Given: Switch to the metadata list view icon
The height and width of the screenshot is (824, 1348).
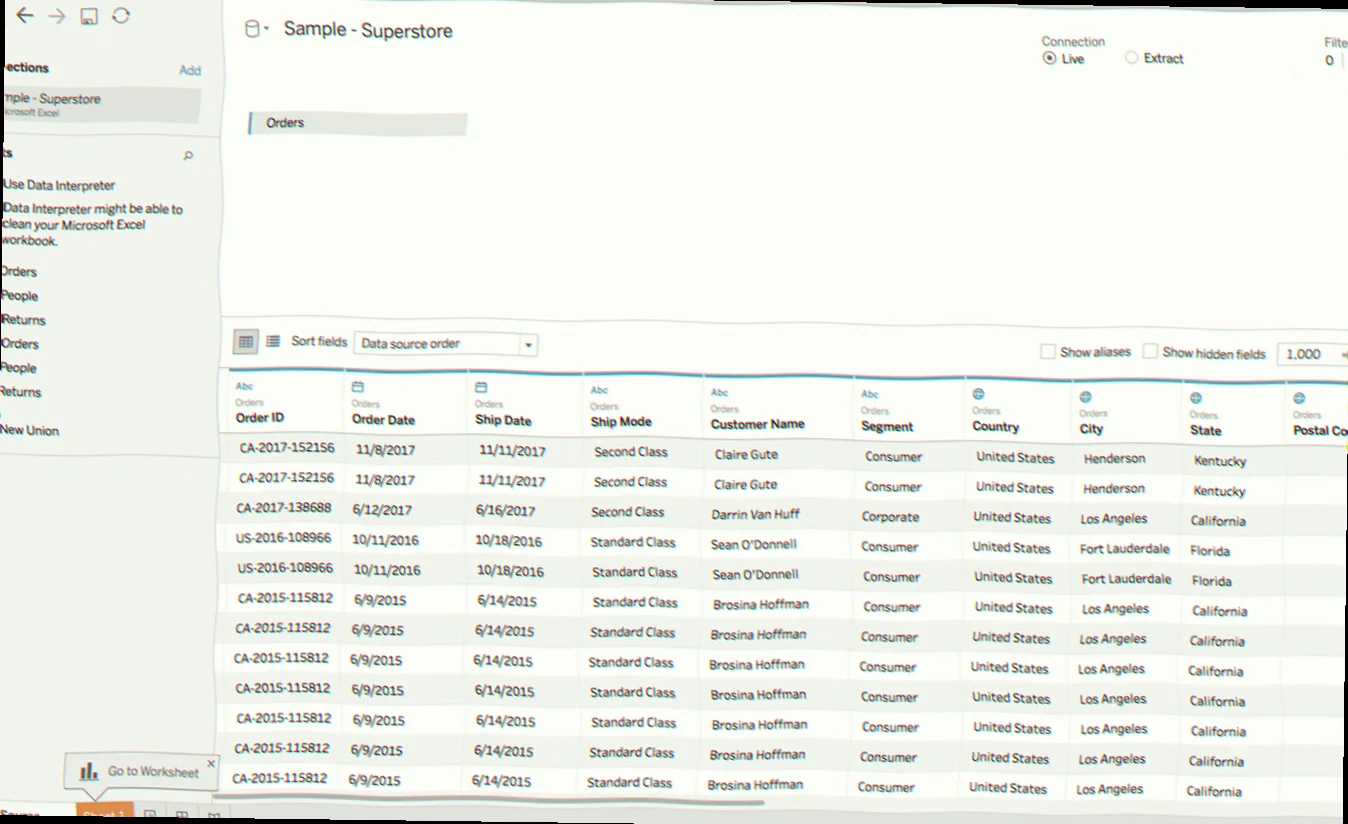Looking at the screenshot, I should coord(273,341).
